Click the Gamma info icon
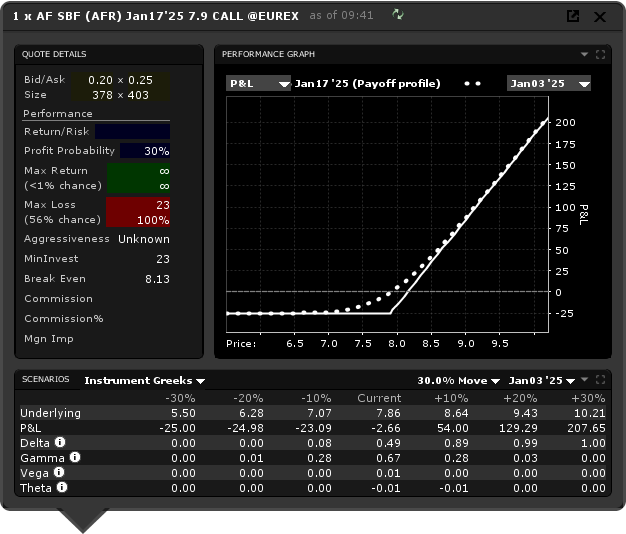Image resolution: width=626 pixels, height=534 pixels. (x=74, y=458)
